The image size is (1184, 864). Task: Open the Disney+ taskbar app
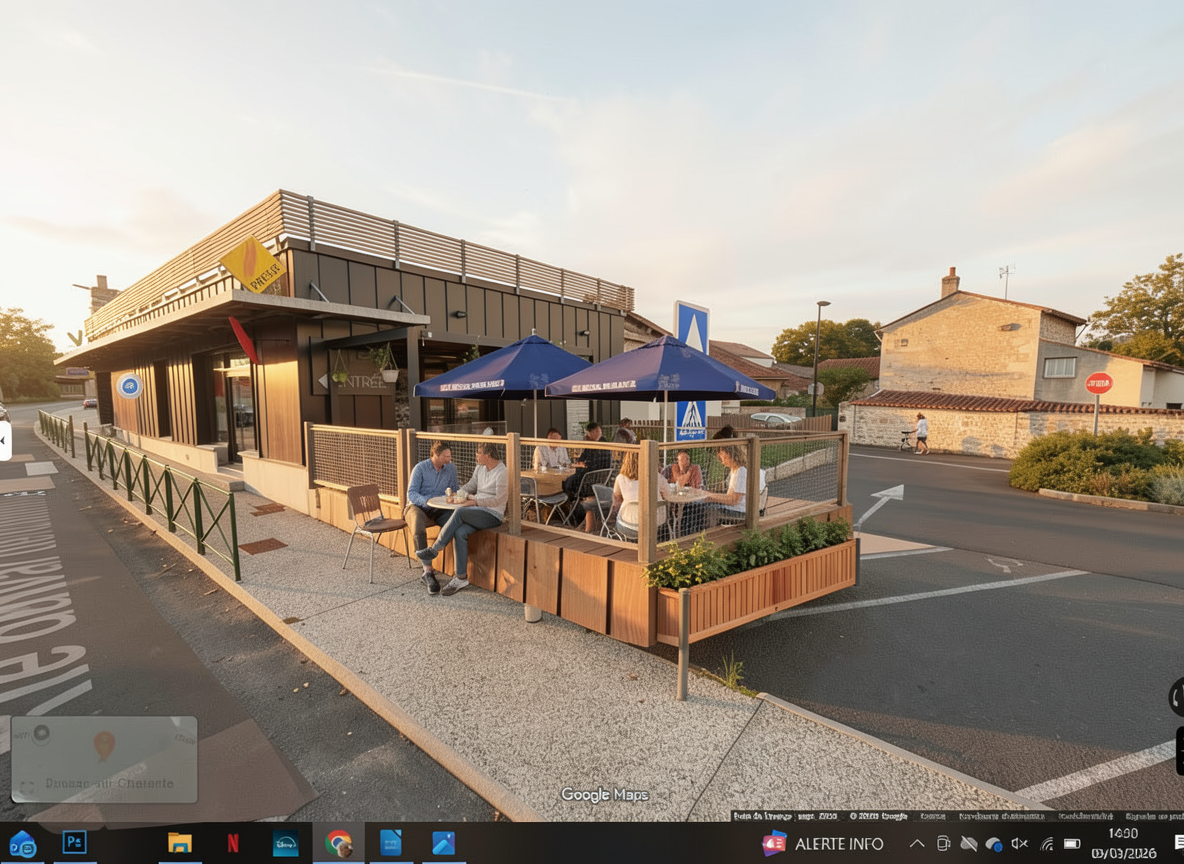[286, 843]
